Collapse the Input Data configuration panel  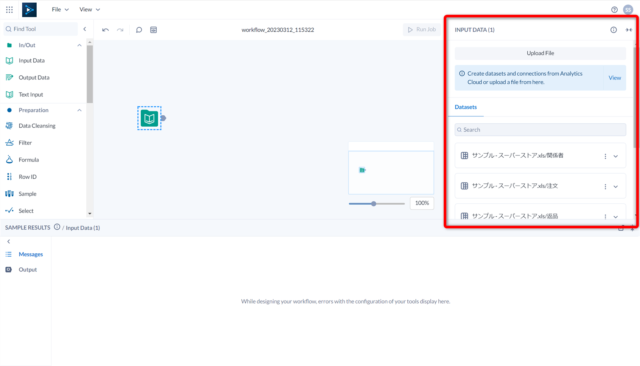(x=629, y=30)
